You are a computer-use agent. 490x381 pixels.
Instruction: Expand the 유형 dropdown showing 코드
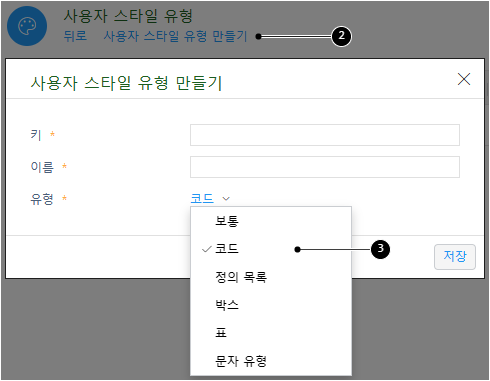click(210, 199)
